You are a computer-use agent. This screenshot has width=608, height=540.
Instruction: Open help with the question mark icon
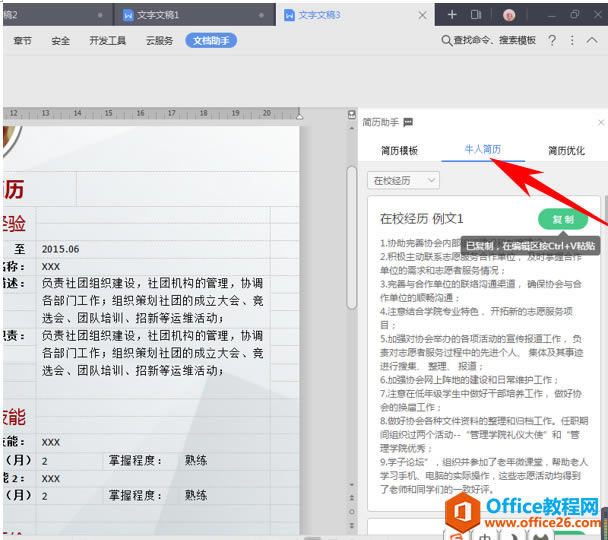pyautogui.click(x=552, y=40)
